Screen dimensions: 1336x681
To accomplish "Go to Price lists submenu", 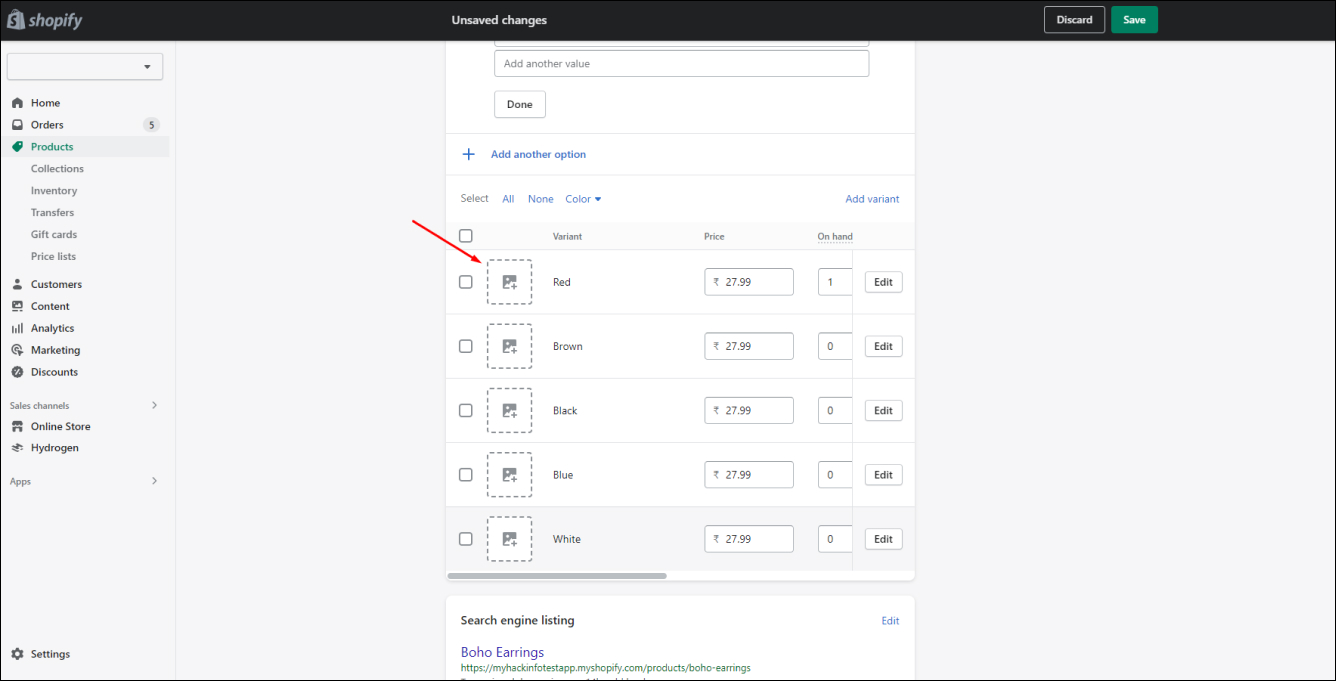I will pos(53,257).
